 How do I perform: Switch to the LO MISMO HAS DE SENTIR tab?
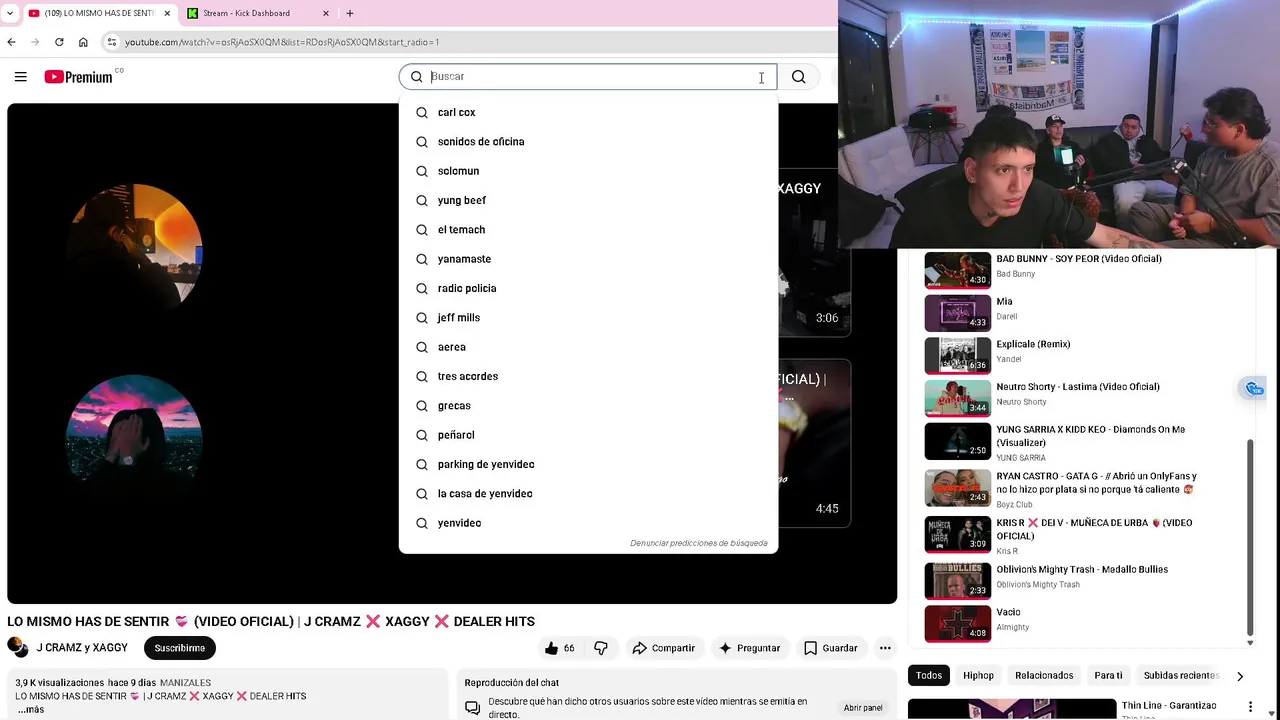tap(99, 13)
